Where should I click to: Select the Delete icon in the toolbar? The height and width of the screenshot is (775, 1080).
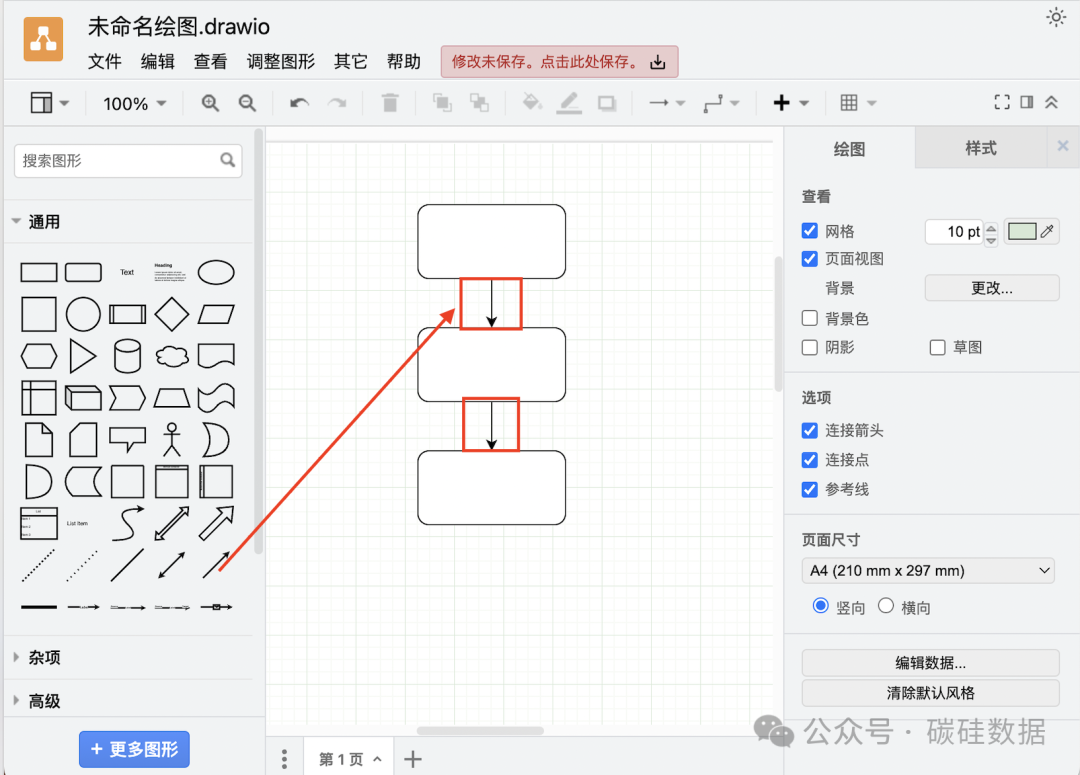click(x=390, y=102)
